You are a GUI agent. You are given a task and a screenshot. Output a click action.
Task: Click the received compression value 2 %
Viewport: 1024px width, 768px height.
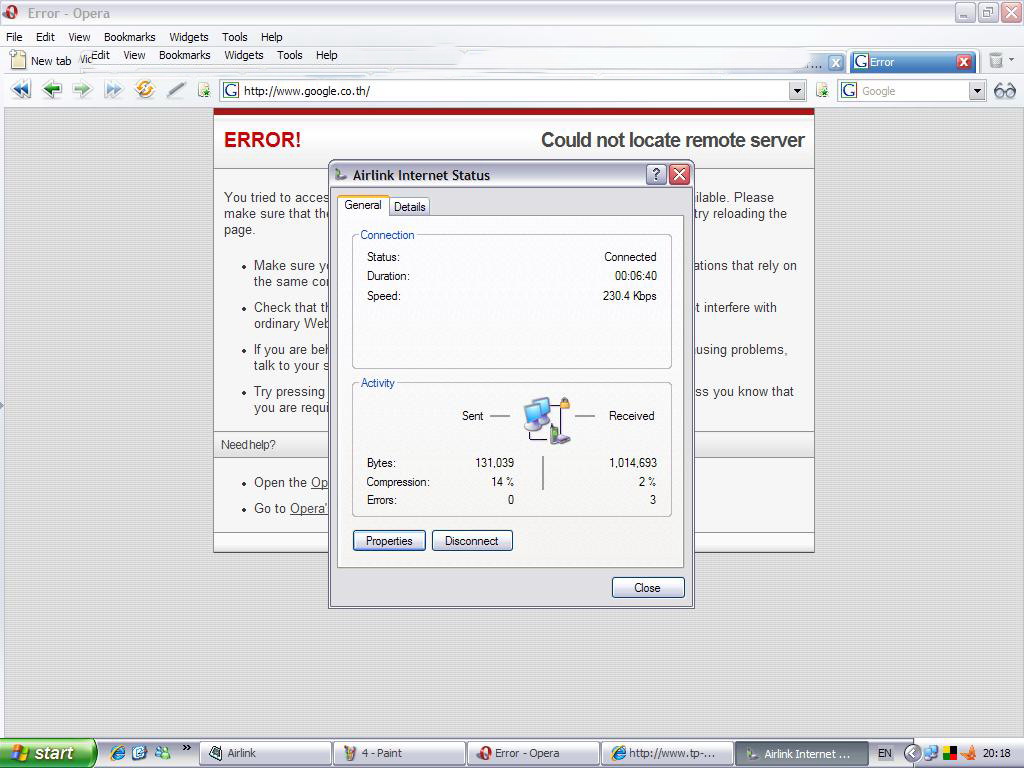coord(647,481)
